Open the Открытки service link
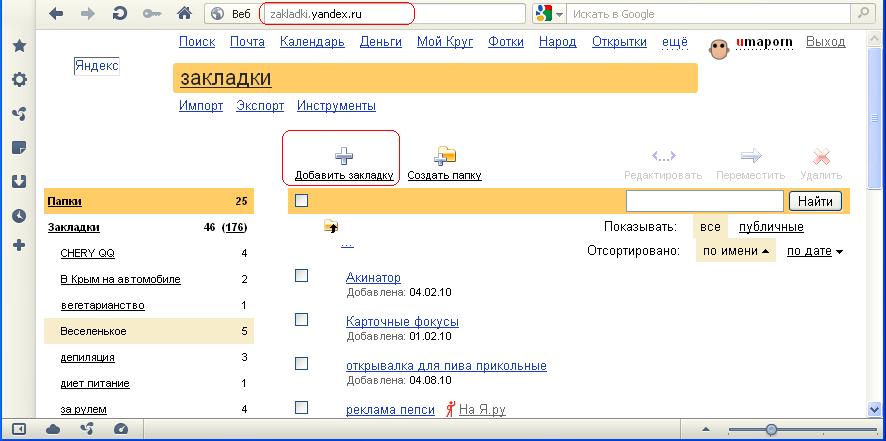Viewport: 886px width, 441px height. coord(619,42)
